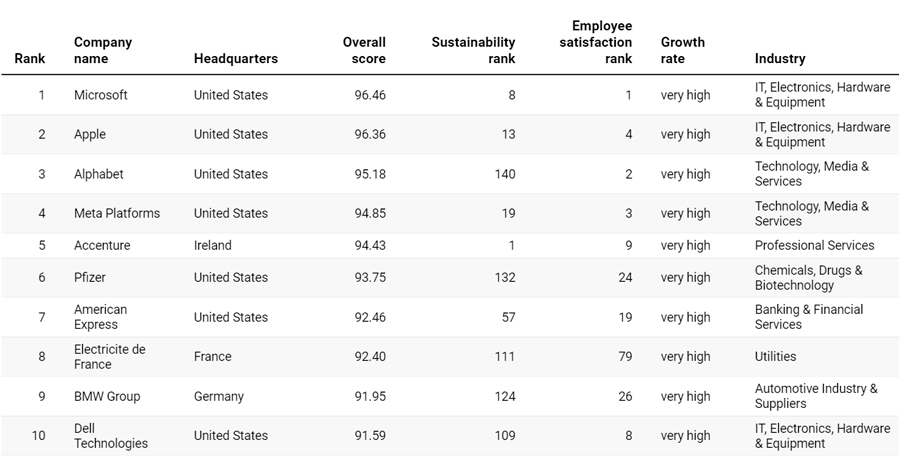This screenshot has width=900, height=456.
Task: Click the Growth rate column header
Action: tap(683, 50)
